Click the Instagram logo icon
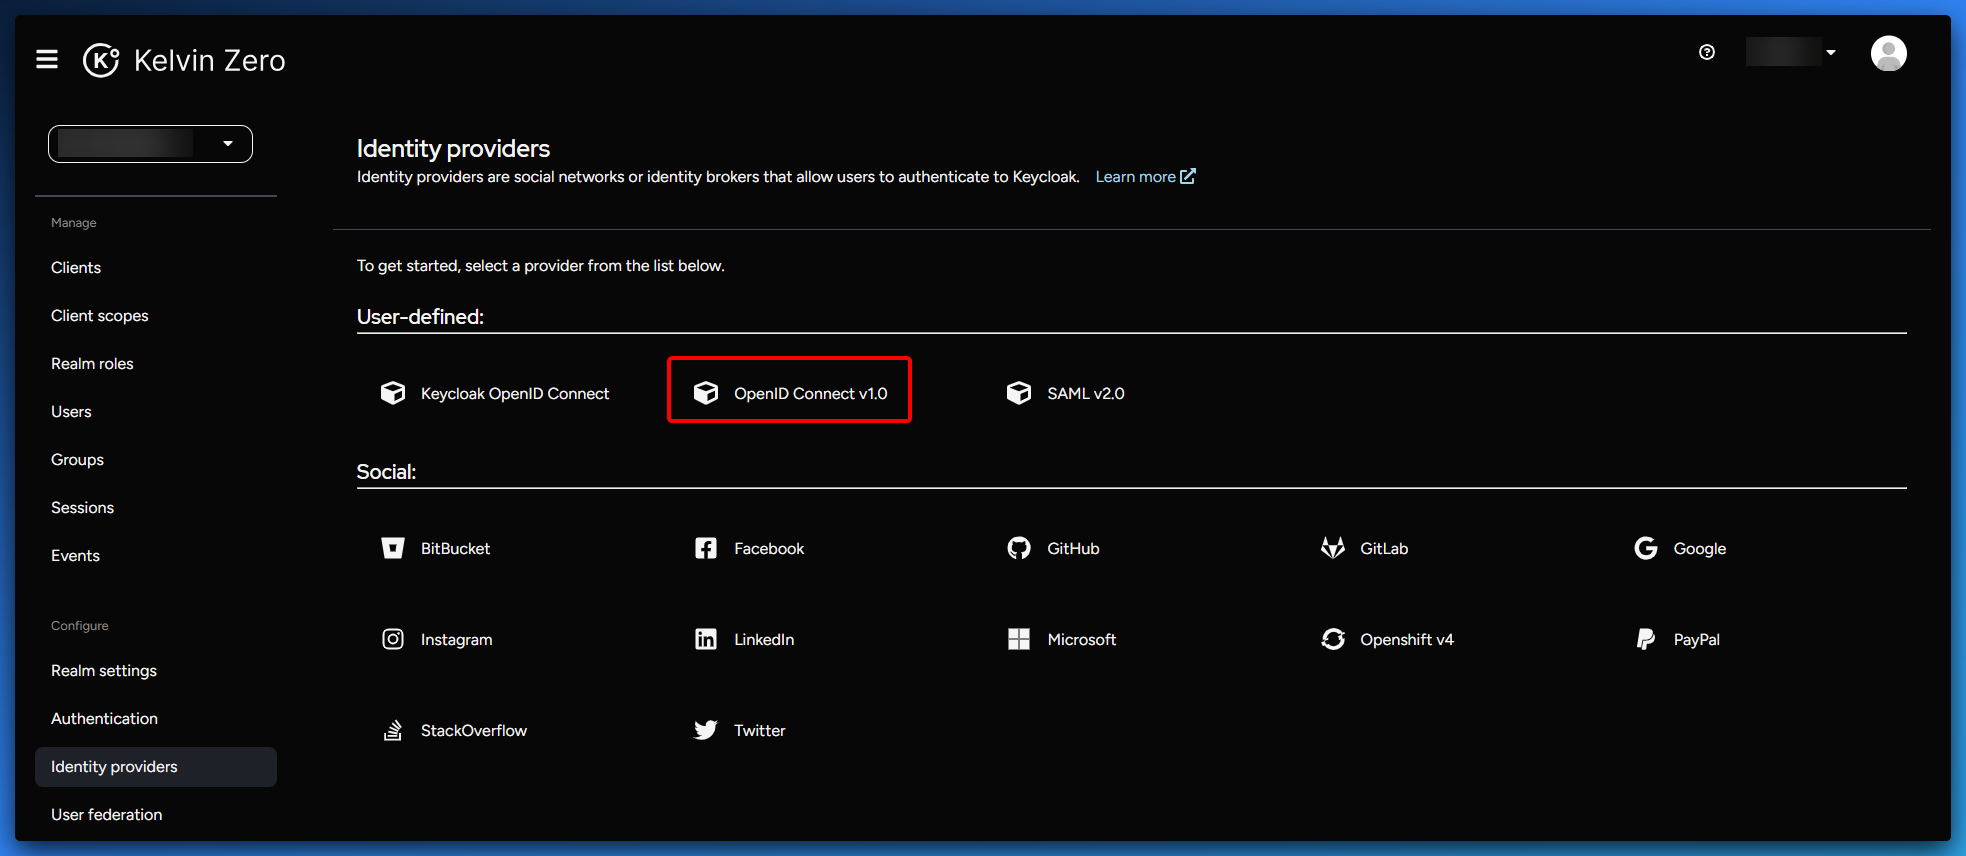The width and height of the screenshot is (1966, 856). (393, 639)
